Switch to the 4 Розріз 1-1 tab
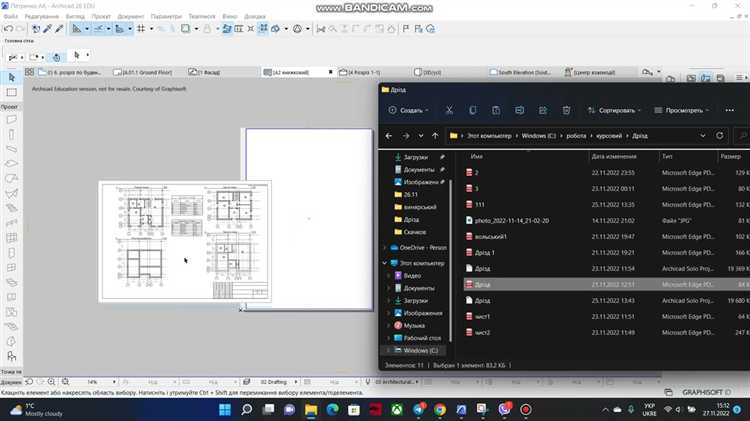This screenshot has height=421, width=750. (360, 72)
